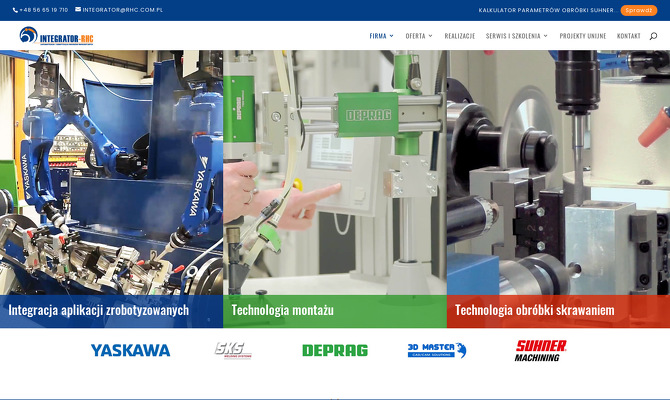Expand the Oferta menu chevron
The height and width of the screenshot is (400, 670).
(x=430, y=36)
